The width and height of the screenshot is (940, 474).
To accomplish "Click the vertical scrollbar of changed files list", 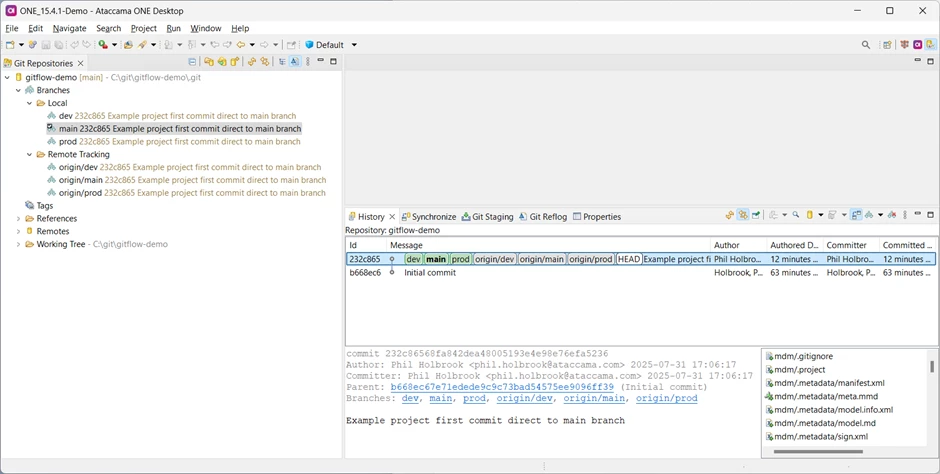I will pos(932,367).
